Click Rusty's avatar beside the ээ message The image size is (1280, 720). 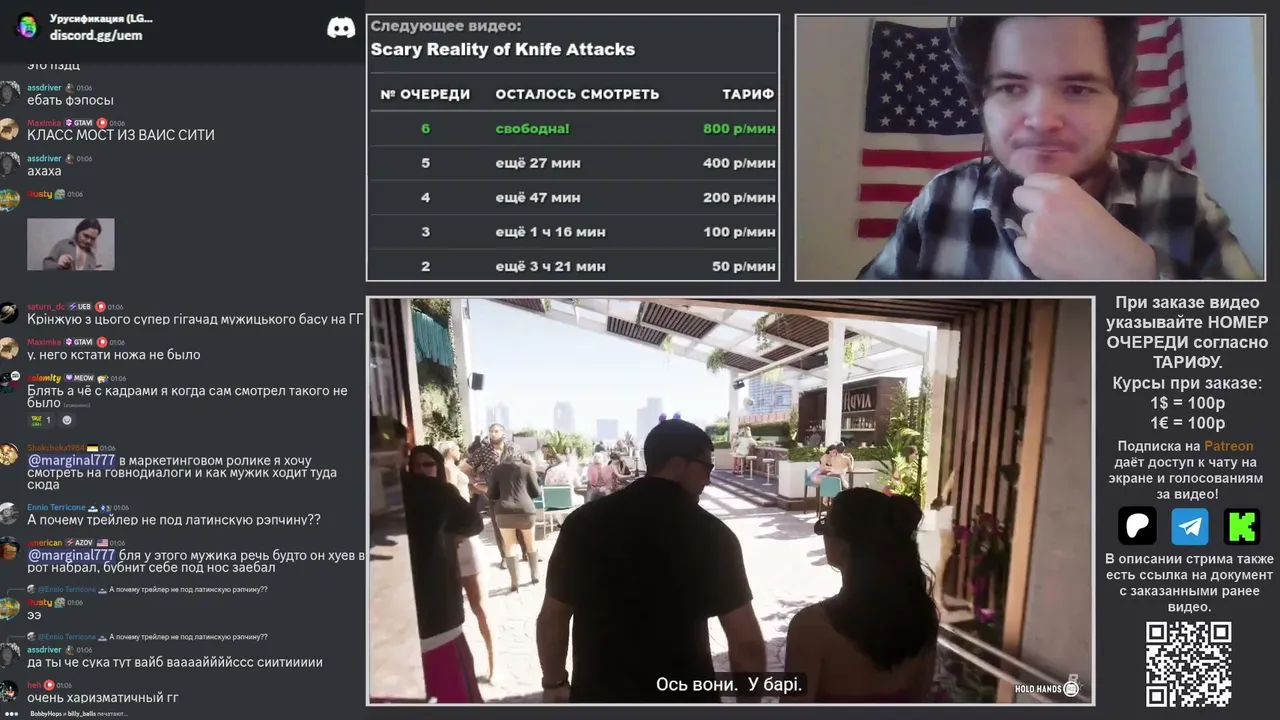click(9, 608)
